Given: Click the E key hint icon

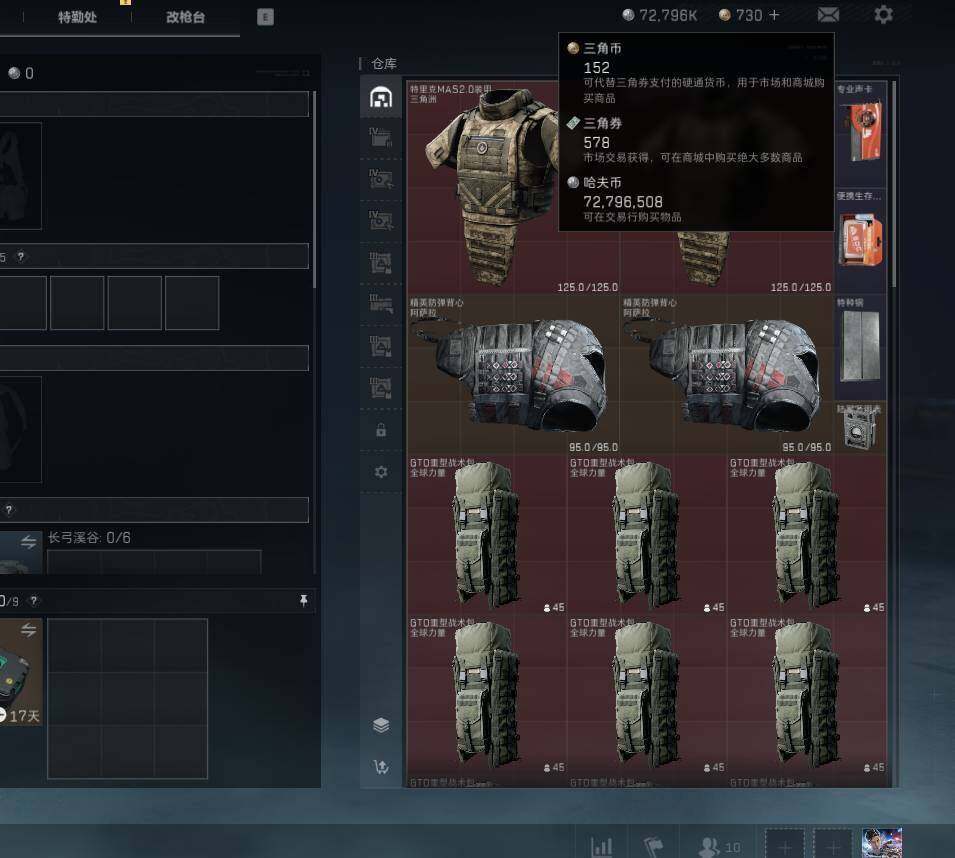Looking at the screenshot, I should (x=265, y=17).
